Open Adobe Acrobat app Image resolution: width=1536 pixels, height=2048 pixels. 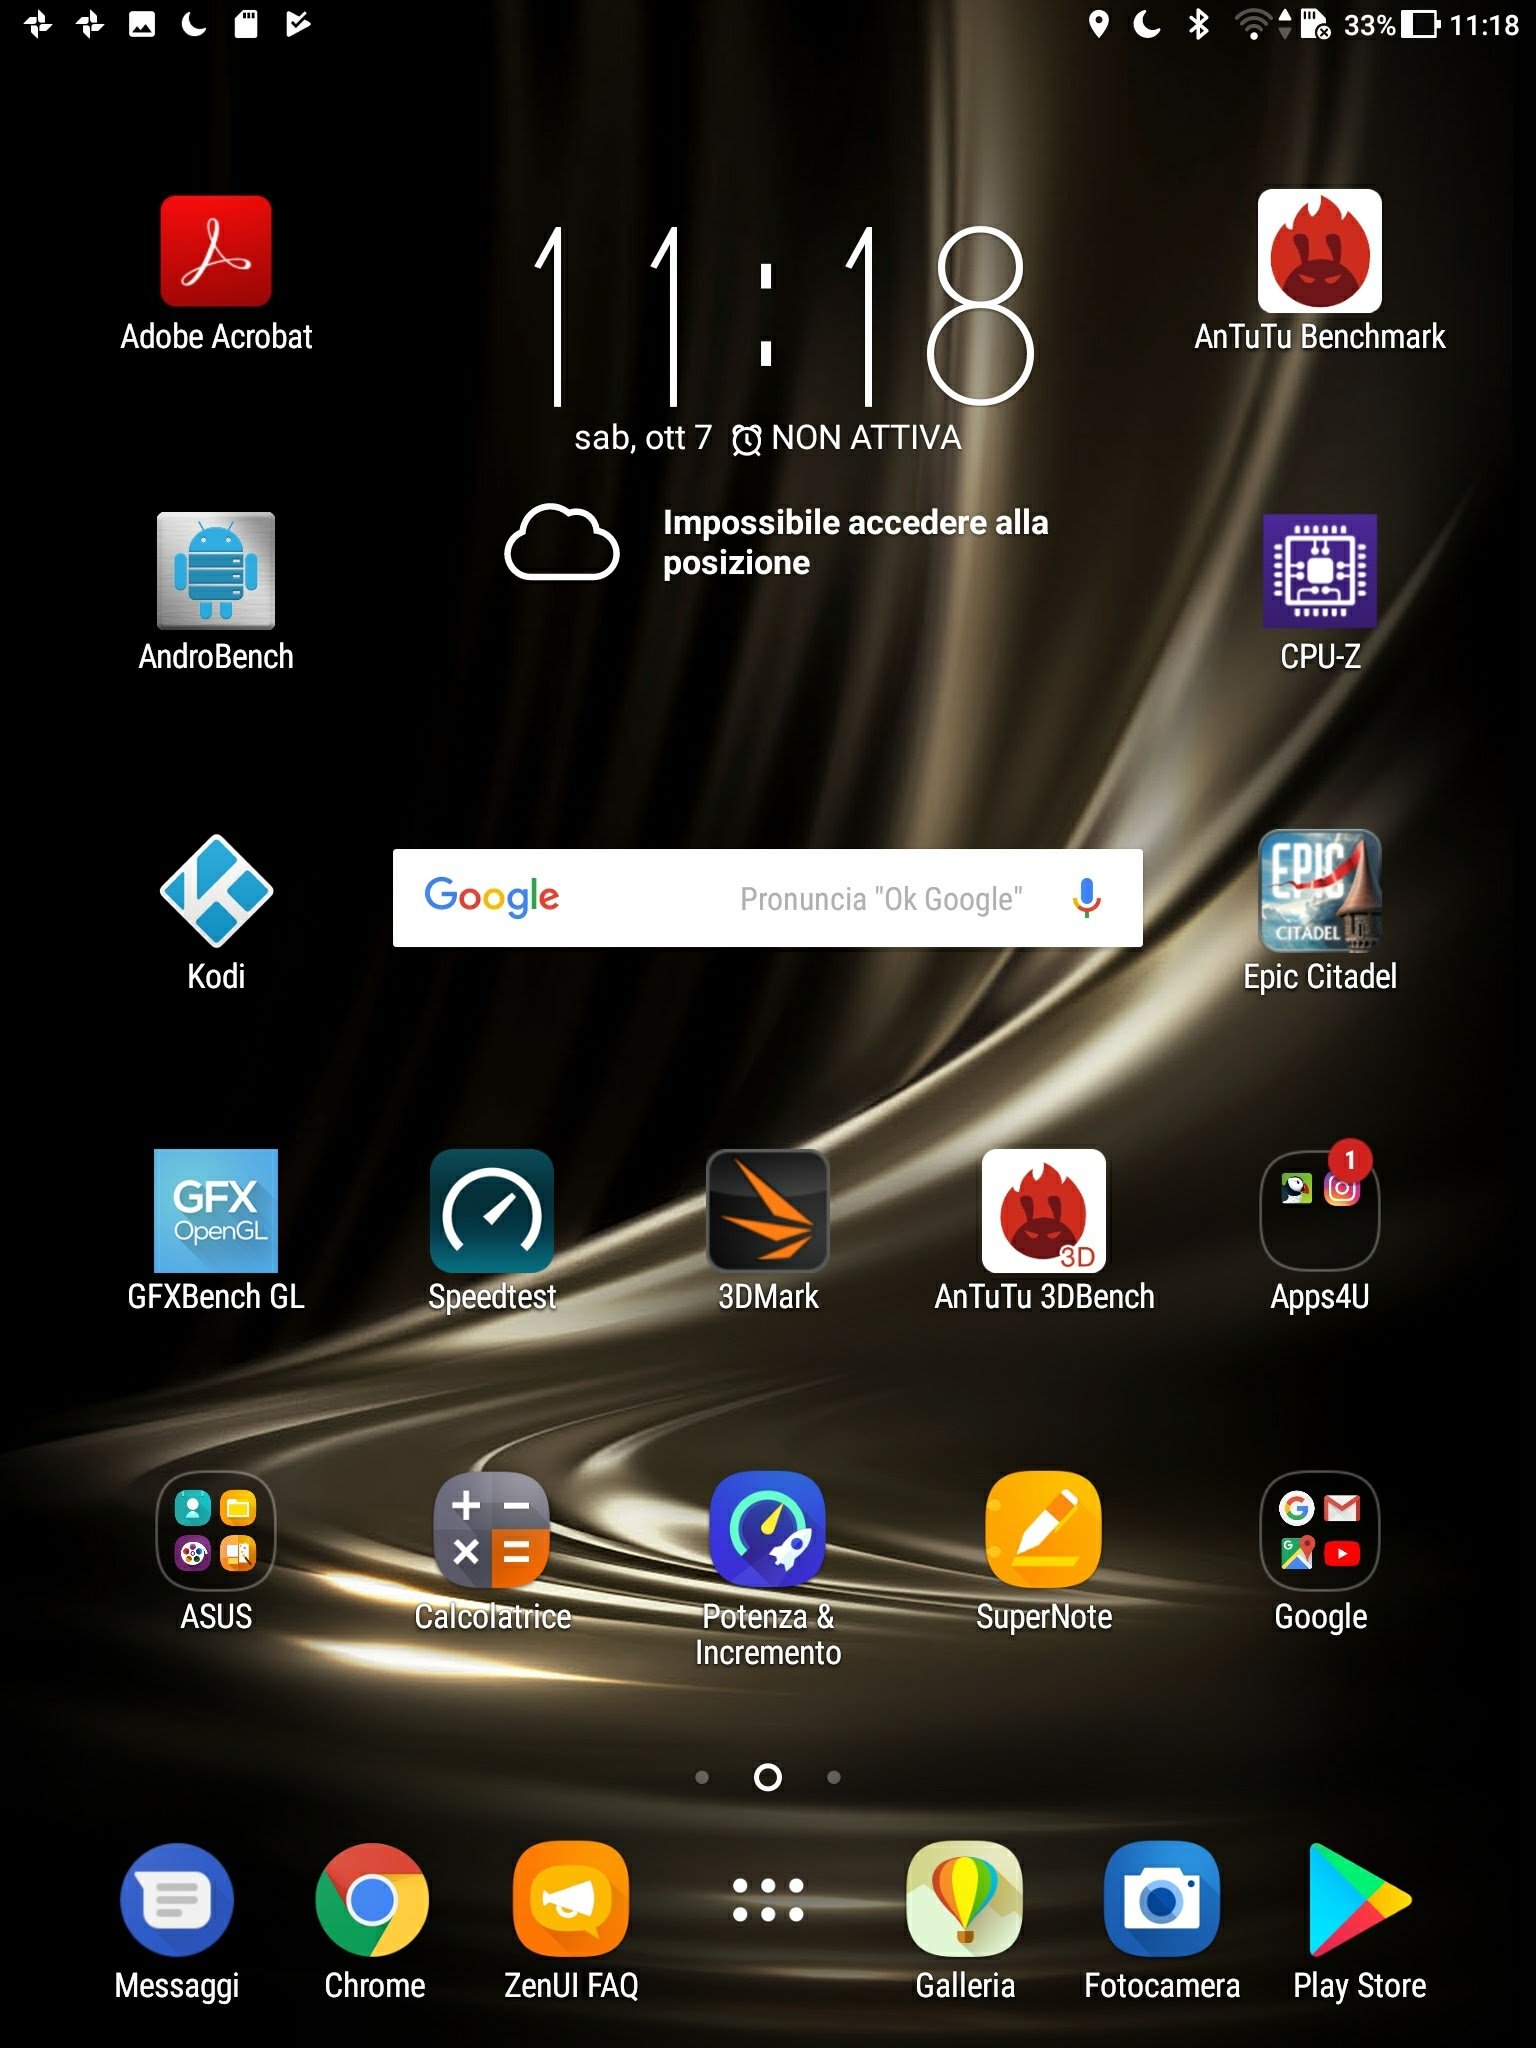[216, 251]
